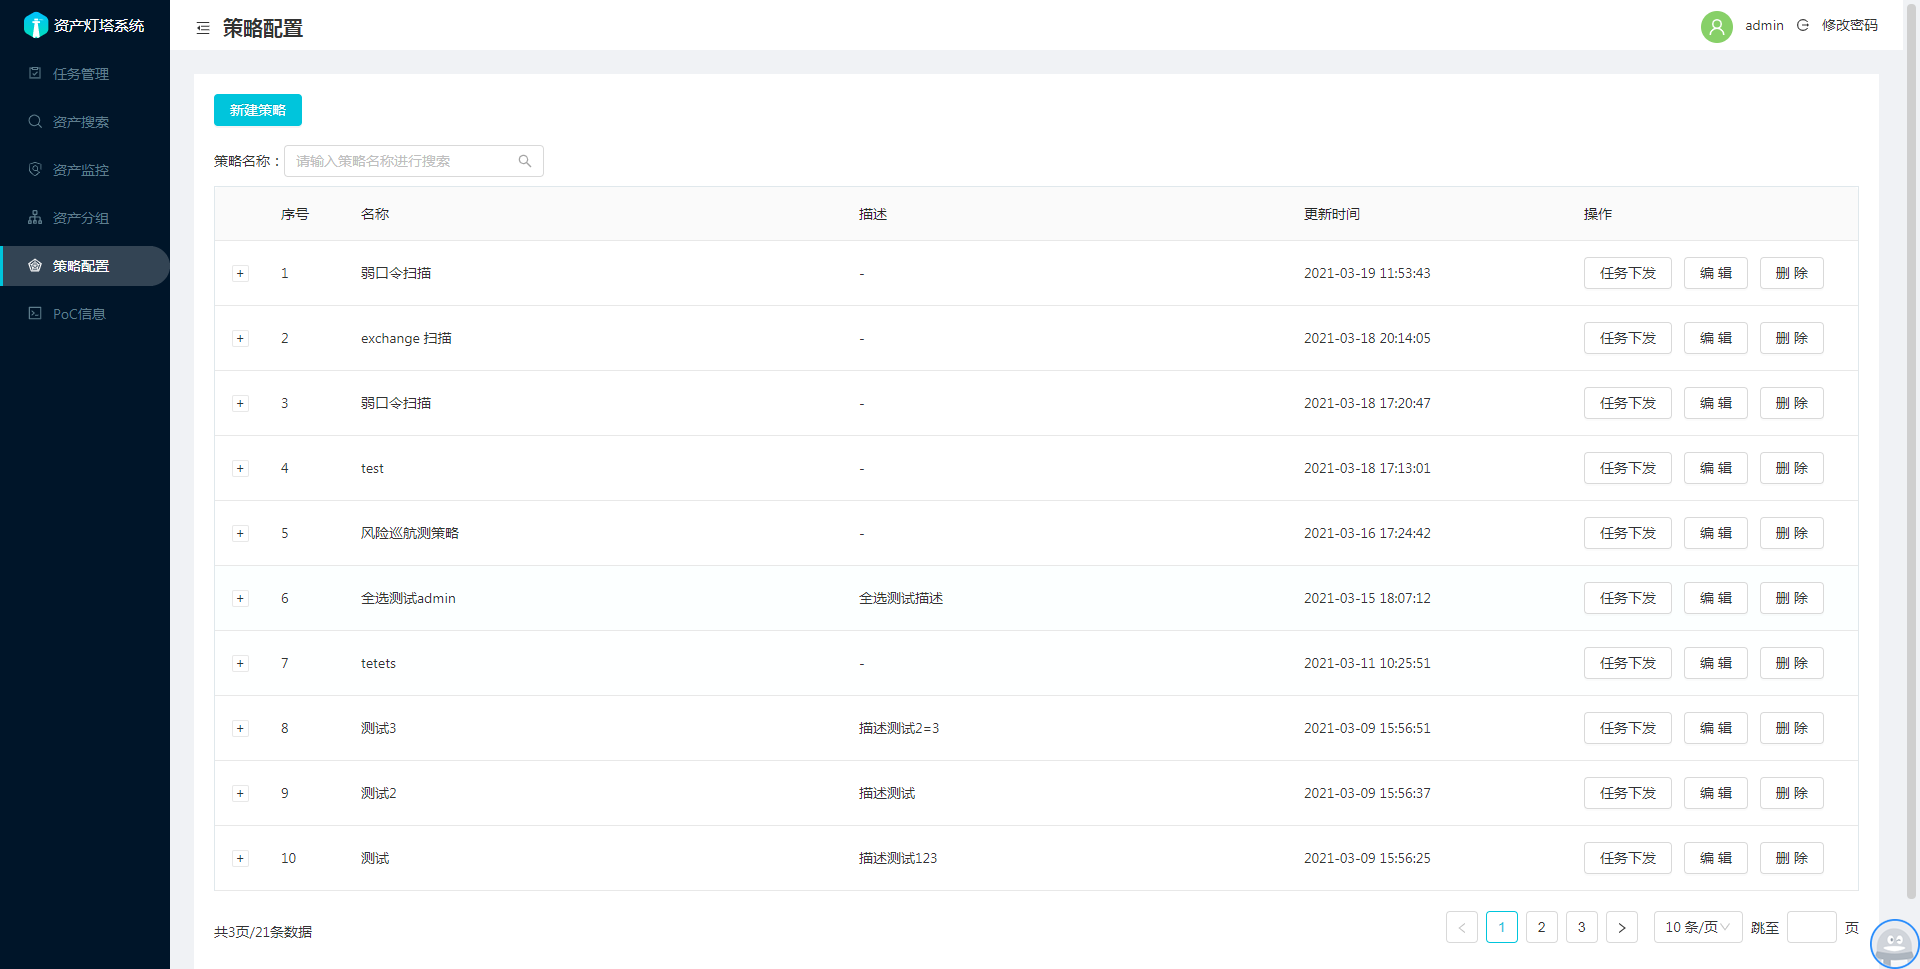Click 任务下发 for row 10 测试

pos(1628,858)
